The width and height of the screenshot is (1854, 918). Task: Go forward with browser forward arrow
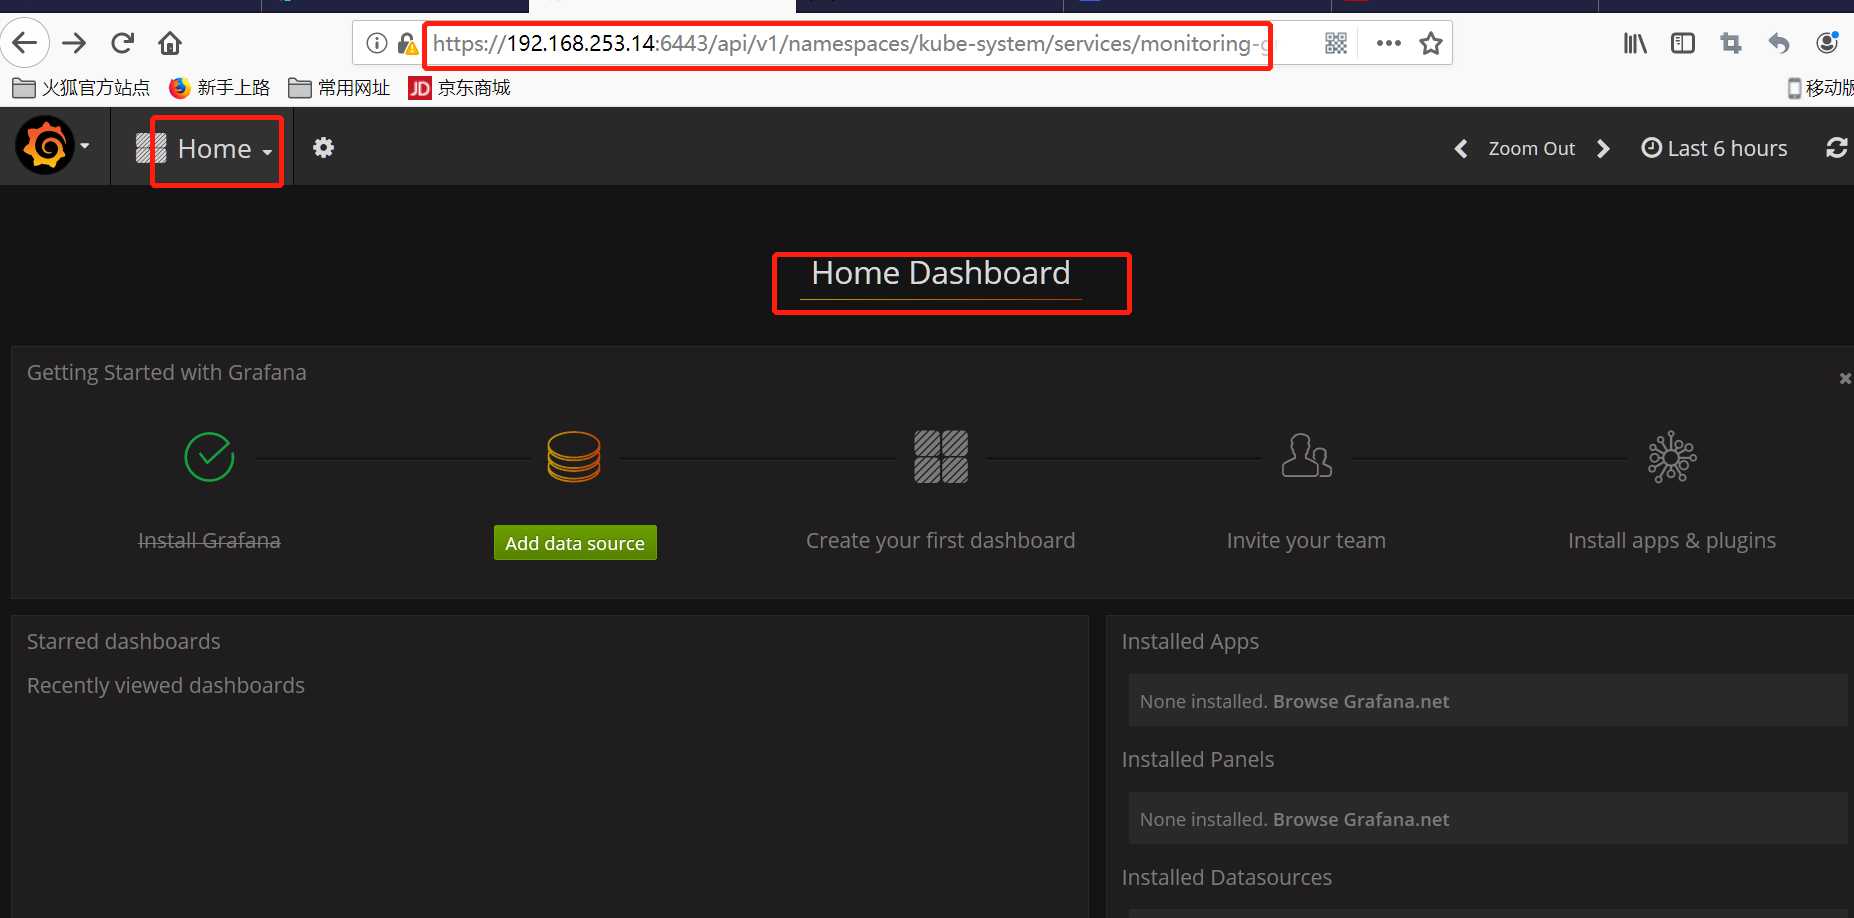pyautogui.click(x=74, y=43)
